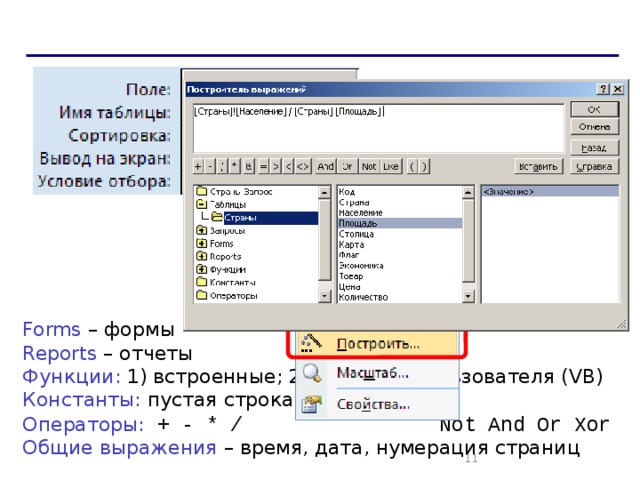Click the plus operator button
640x480 pixels.
pyautogui.click(x=198, y=167)
